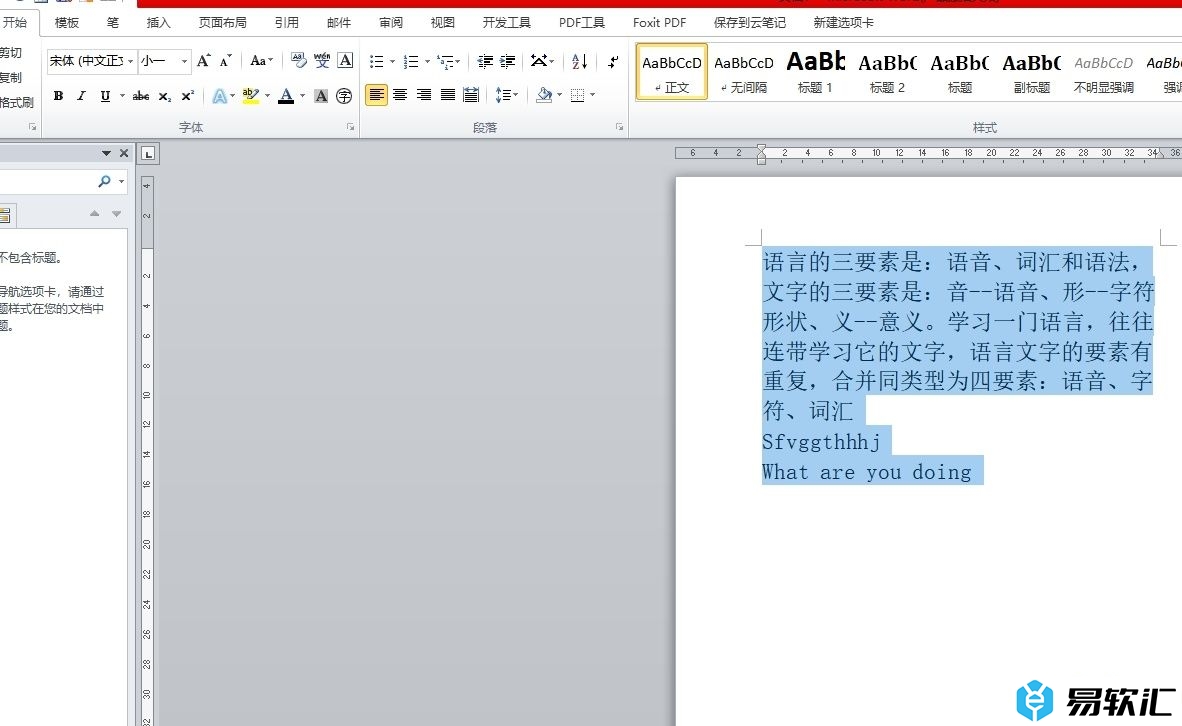
Task: Toggle bold formatting
Action: 58,96
